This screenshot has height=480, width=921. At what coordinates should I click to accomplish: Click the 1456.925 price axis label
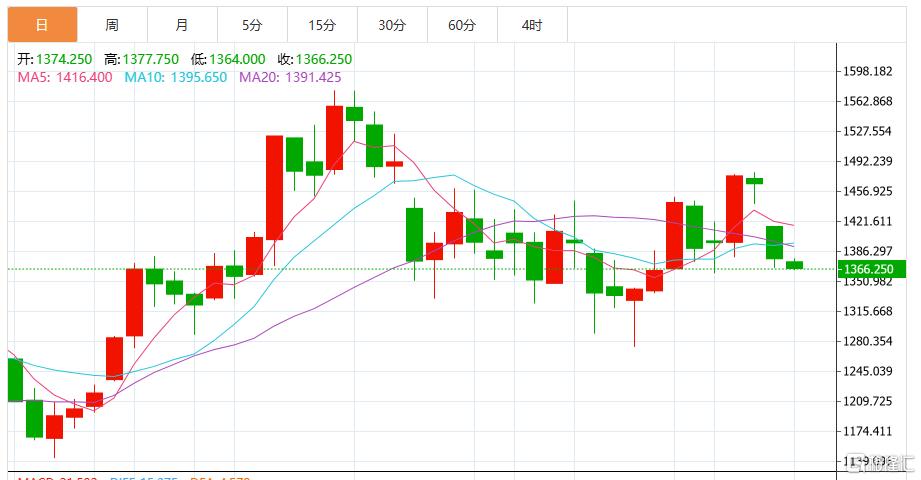coord(868,191)
